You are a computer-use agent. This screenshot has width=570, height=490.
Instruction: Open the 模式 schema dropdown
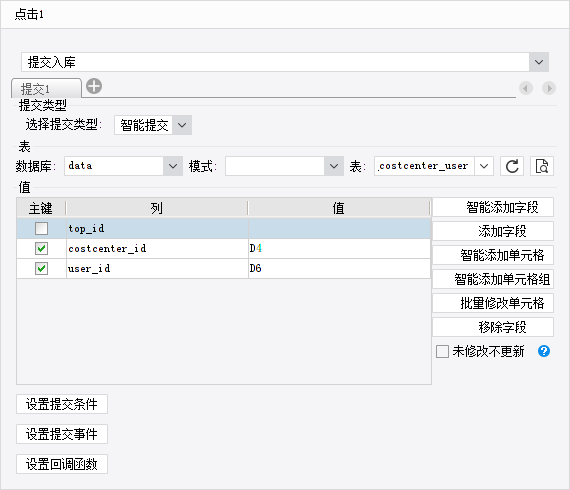point(334,166)
